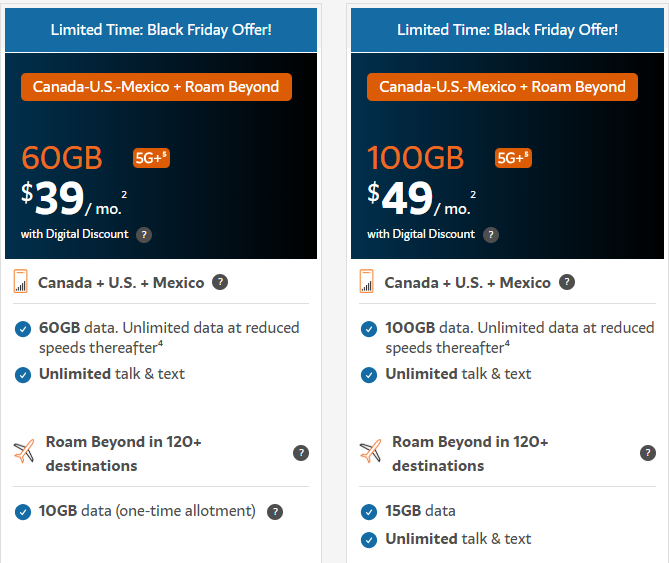Click Black Friday Offer banner on 100GB plan

click(x=507, y=30)
